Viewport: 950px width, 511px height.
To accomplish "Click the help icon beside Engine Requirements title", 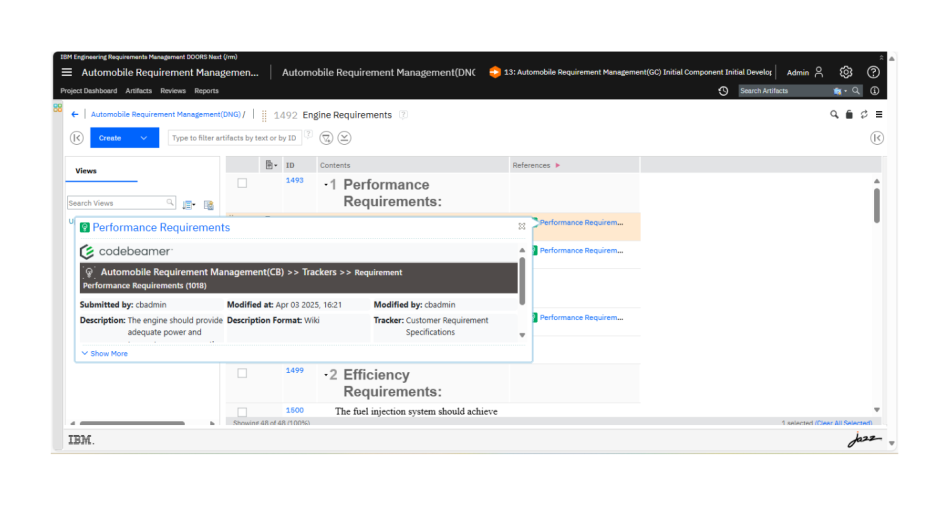I will coord(404,115).
